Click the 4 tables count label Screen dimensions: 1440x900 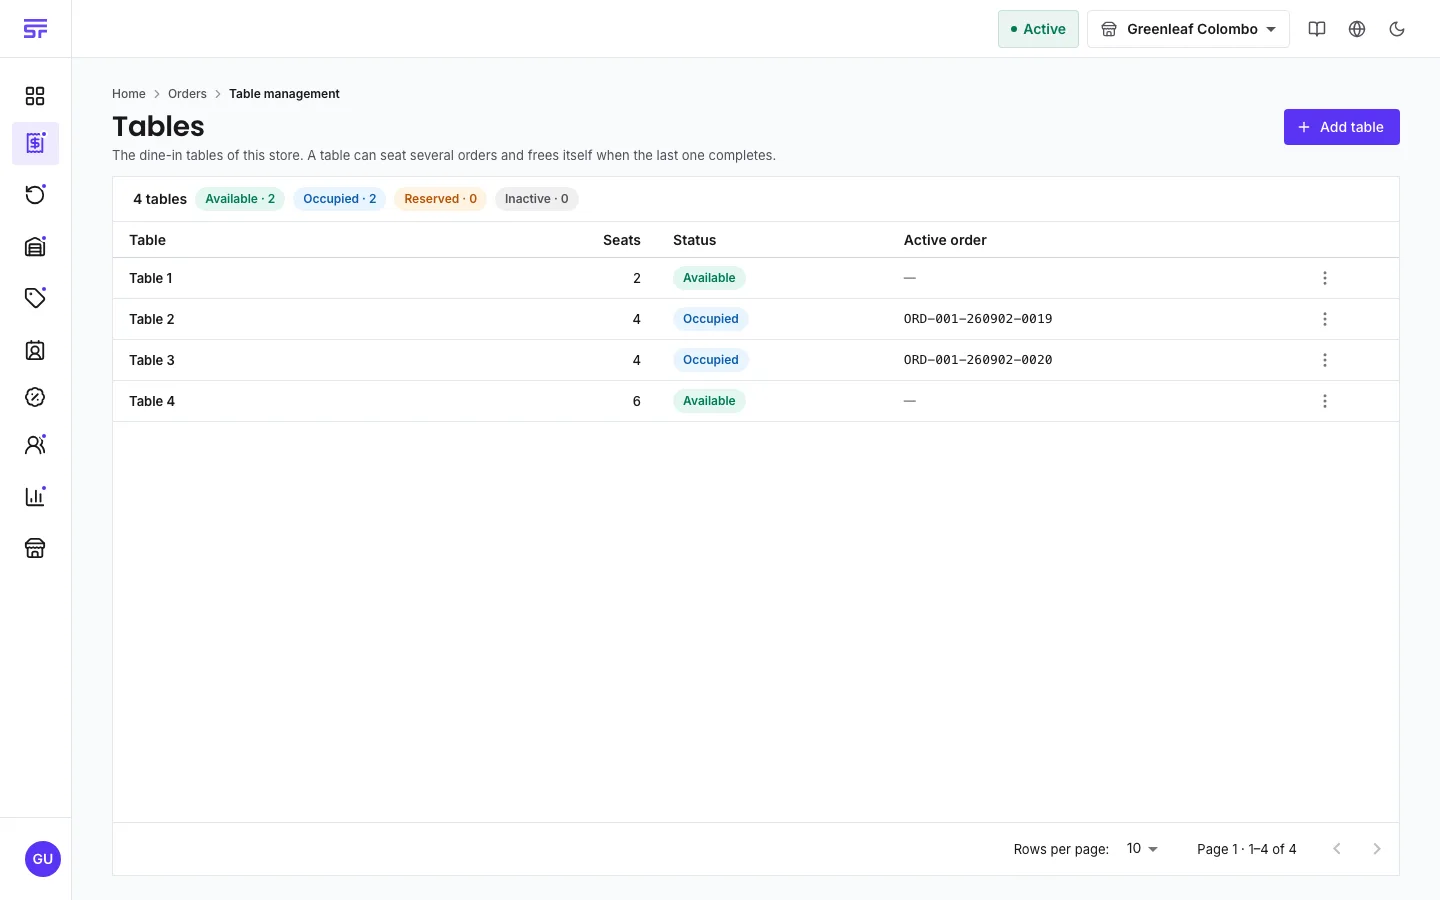coord(160,199)
